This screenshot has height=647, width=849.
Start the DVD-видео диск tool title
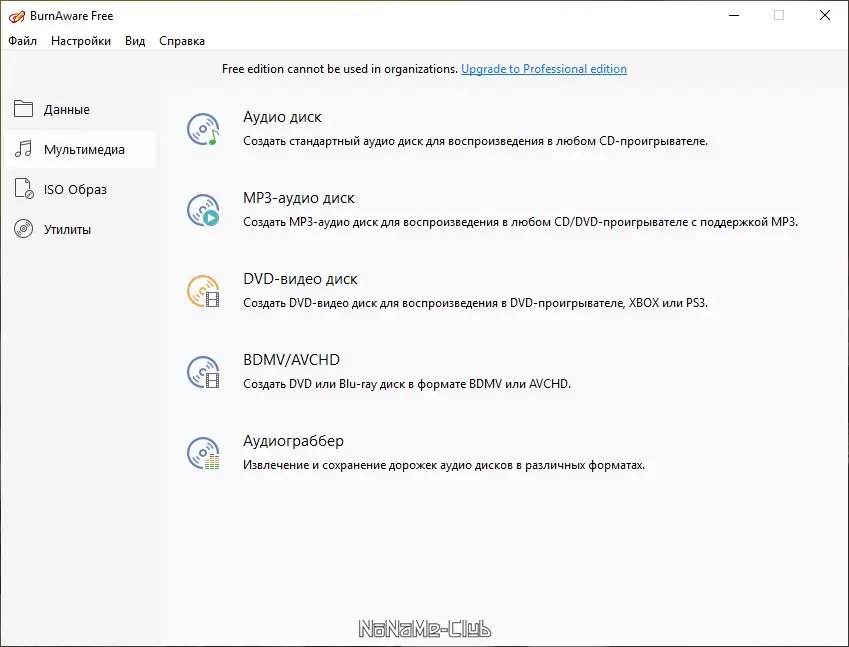(300, 279)
